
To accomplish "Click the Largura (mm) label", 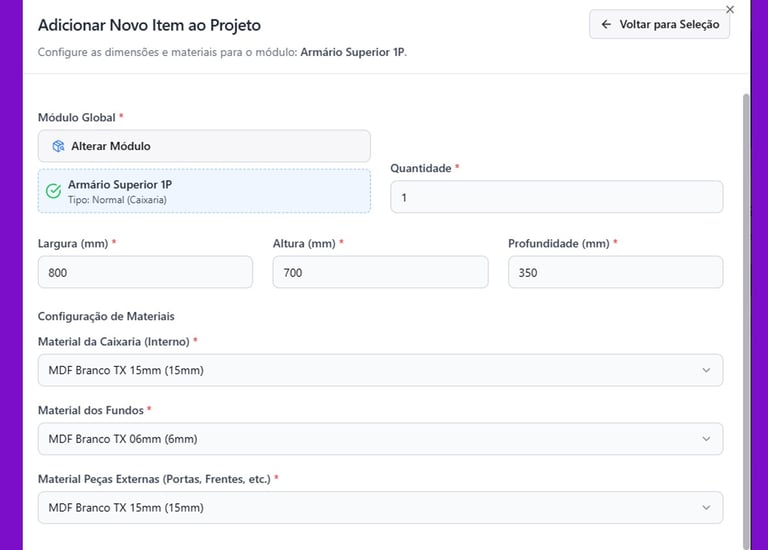I will click(x=73, y=243).
